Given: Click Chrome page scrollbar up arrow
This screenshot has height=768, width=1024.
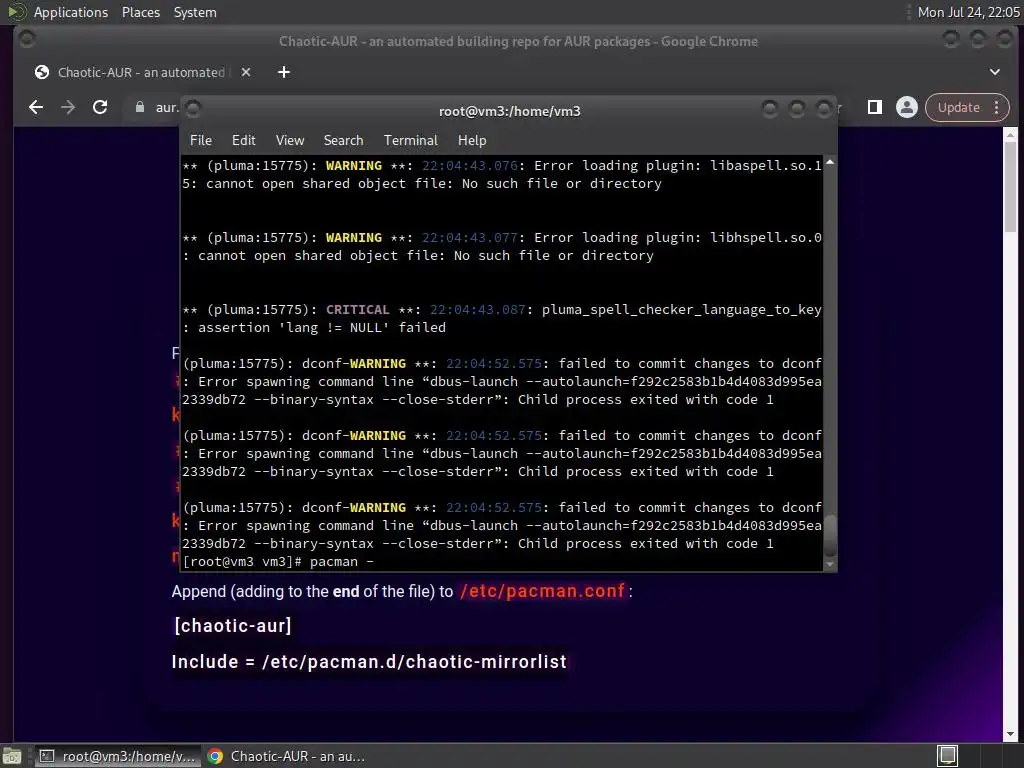Looking at the screenshot, I should [1010, 135].
